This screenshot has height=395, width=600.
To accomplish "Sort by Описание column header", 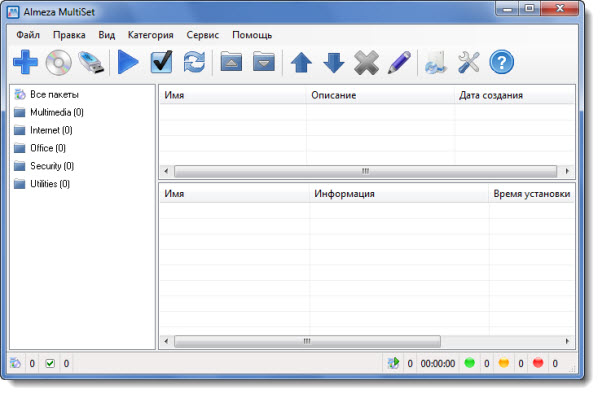I will click(380, 95).
